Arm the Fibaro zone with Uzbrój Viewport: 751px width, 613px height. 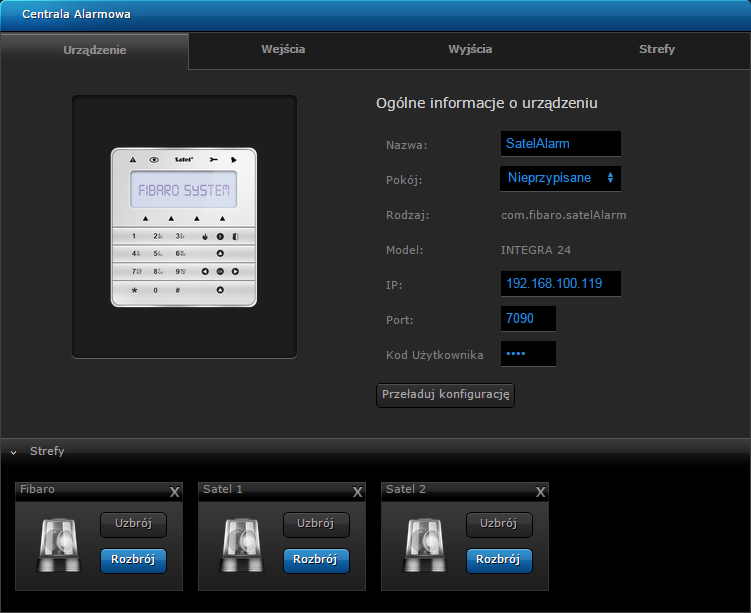tap(133, 524)
